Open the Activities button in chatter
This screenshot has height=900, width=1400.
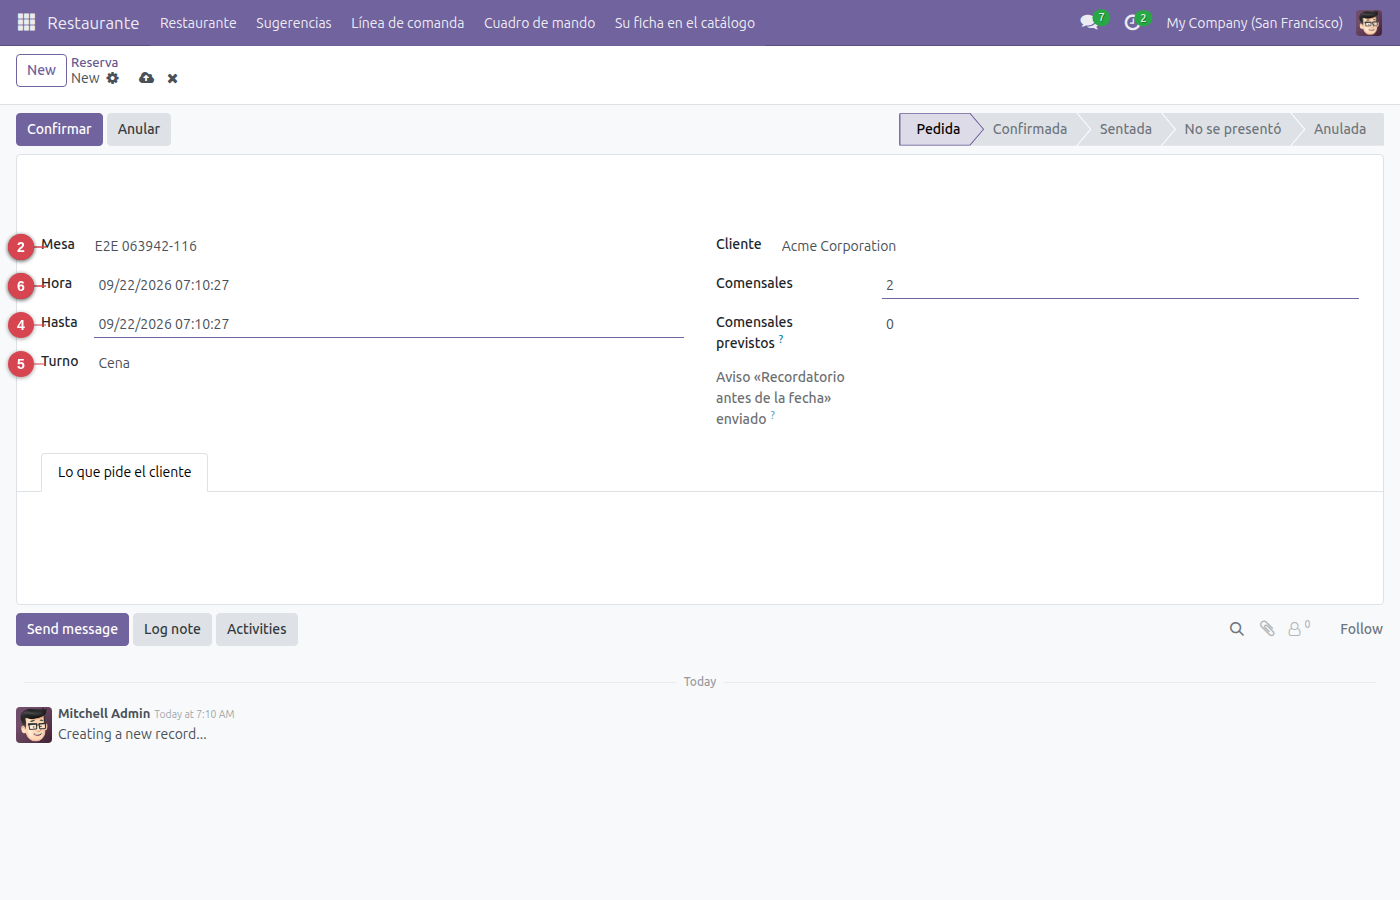coord(257,629)
